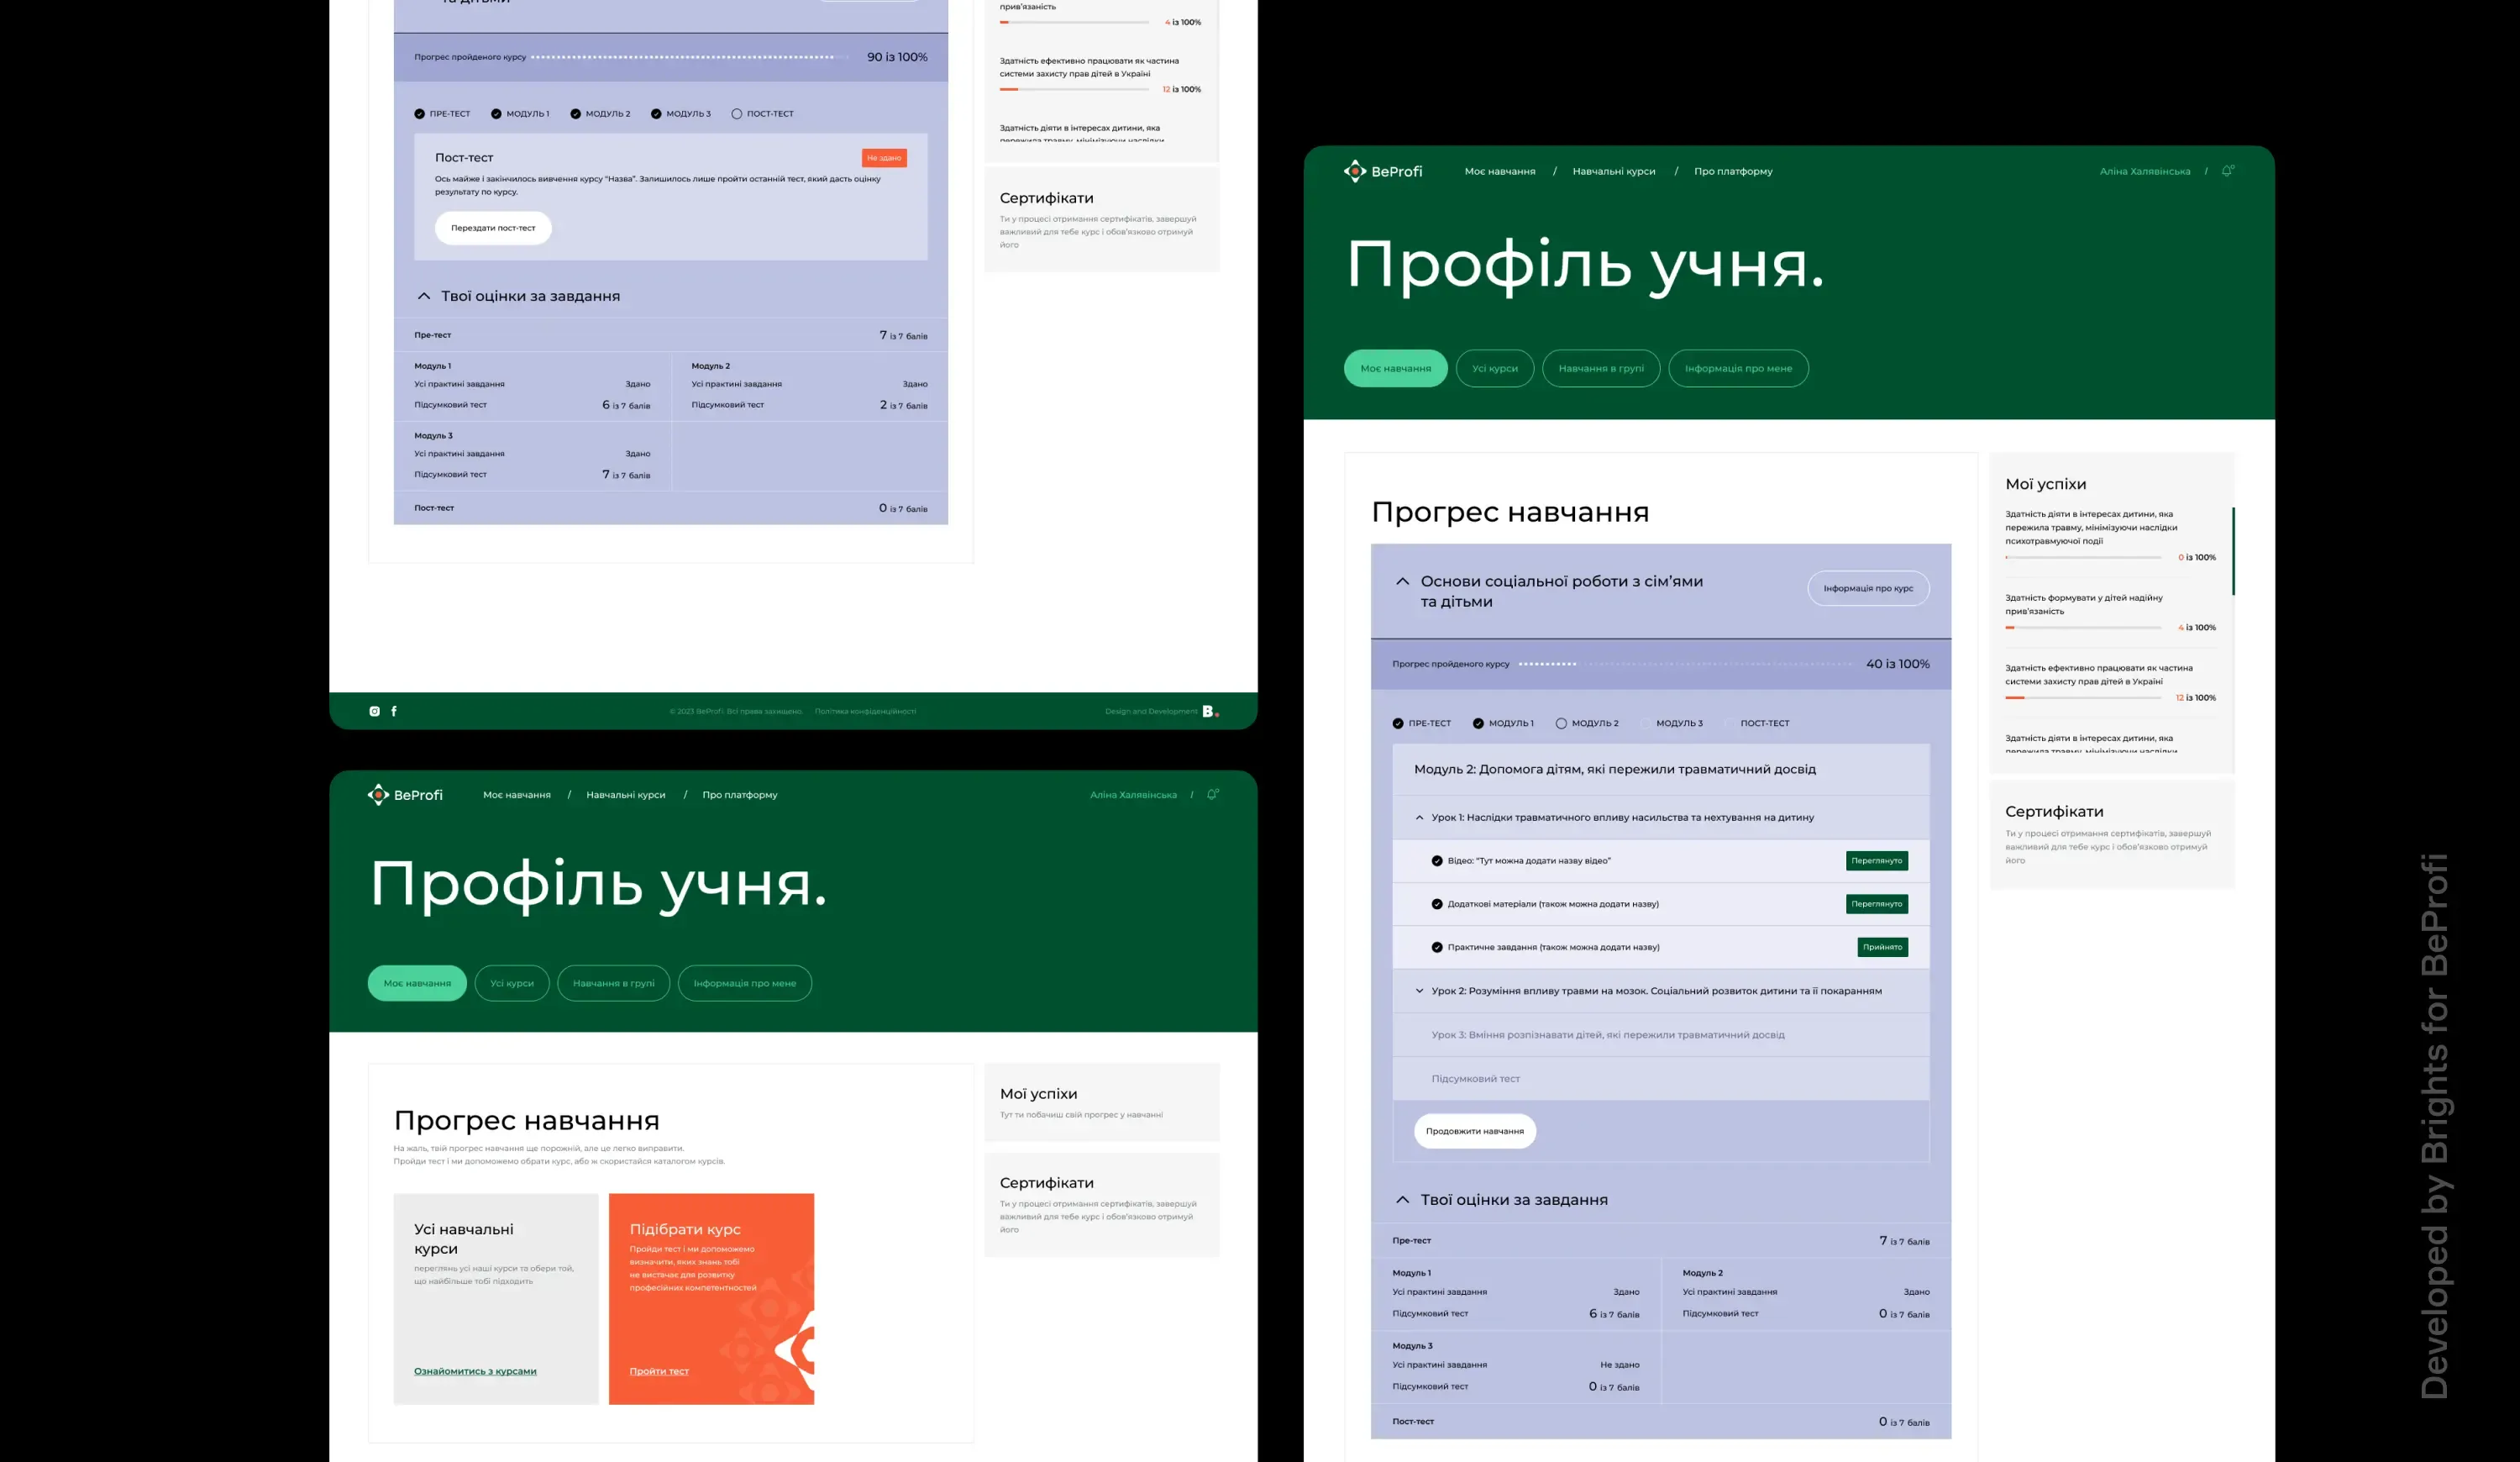Switch to 'Навчання в групі' tab in bottom-left mockup
Viewport: 2520px width, 1462px height.
[x=613, y=983]
